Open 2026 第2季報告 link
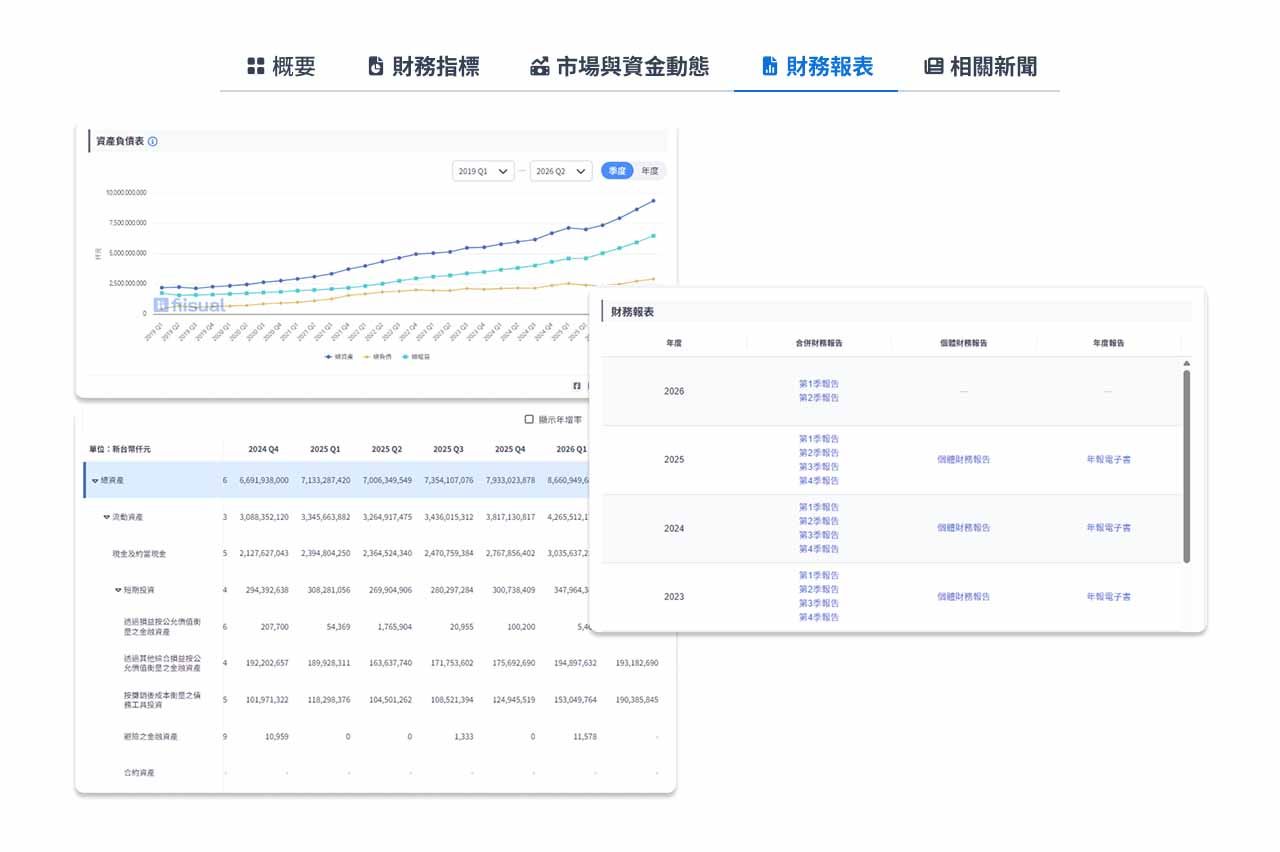This screenshot has width=1280, height=852. tap(819, 398)
